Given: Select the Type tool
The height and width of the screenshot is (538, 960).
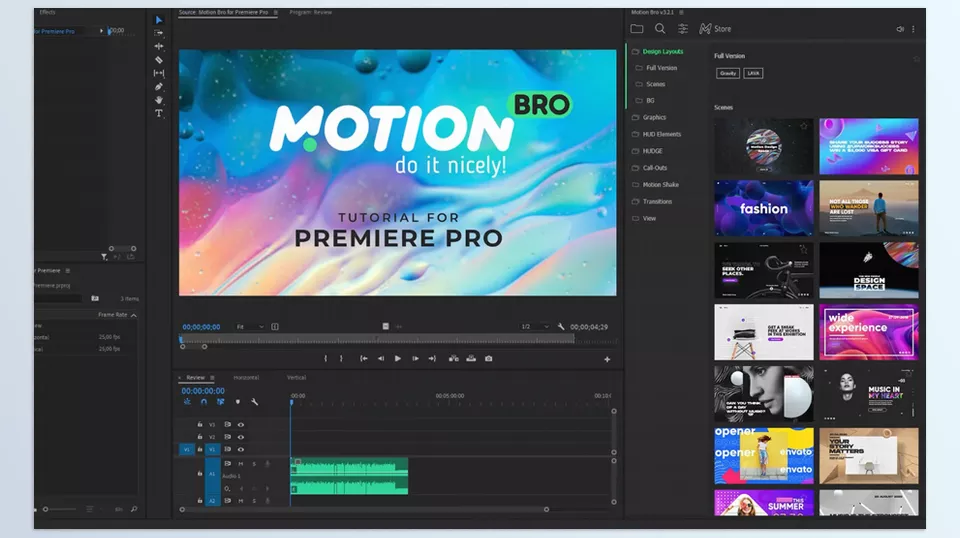Looking at the screenshot, I should 159,113.
